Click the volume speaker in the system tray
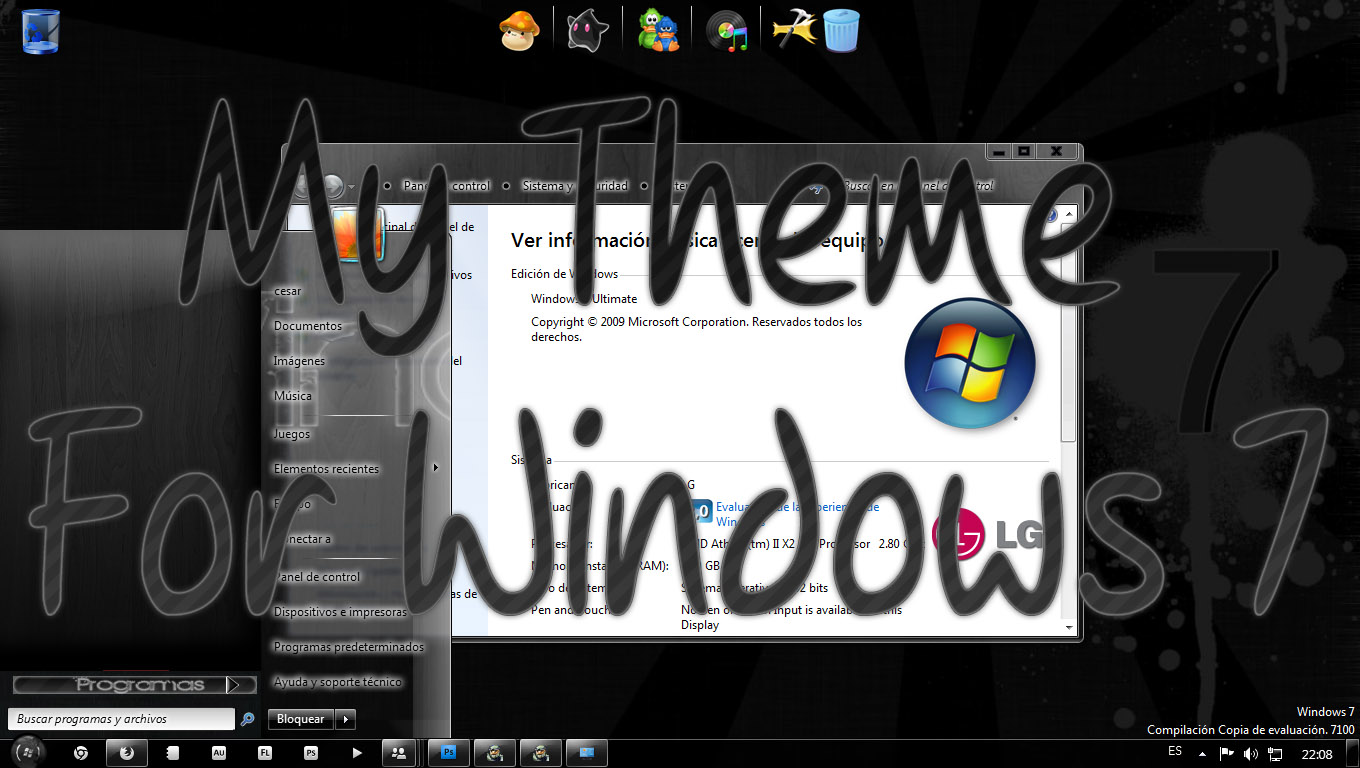The height and width of the screenshot is (768, 1360). (x=1250, y=753)
